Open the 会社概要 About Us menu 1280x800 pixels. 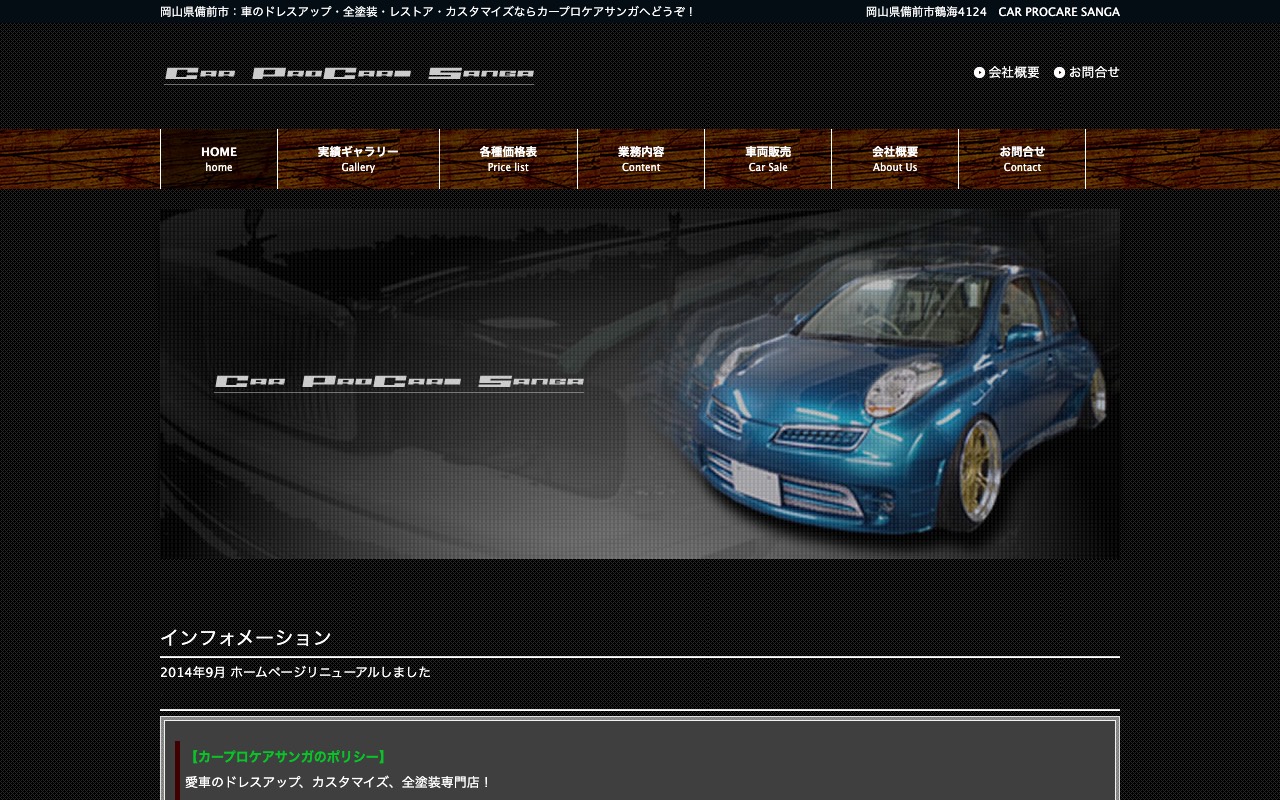coord(895,159)
